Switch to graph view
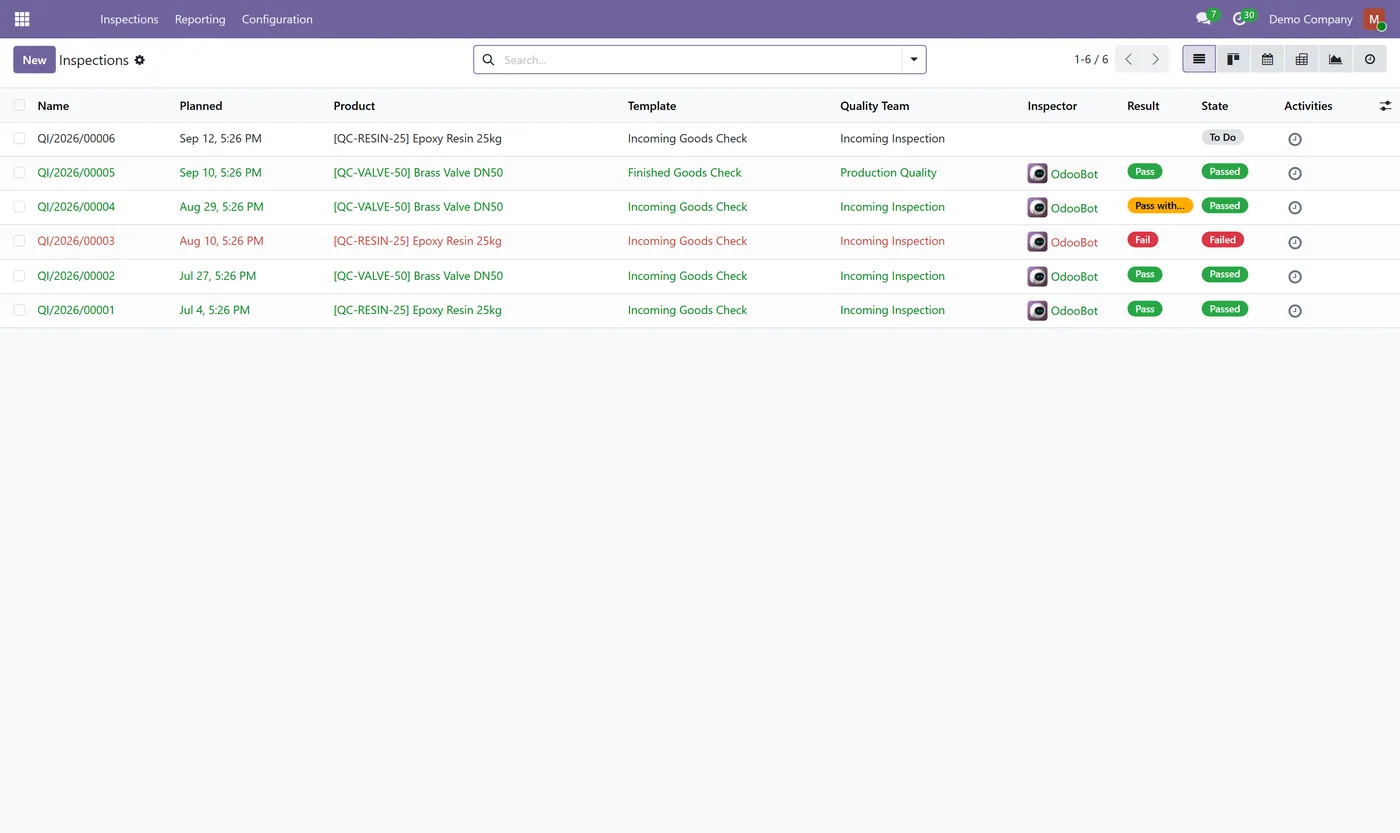The width and height of the screenshot is (1400, 833). pos(1335,59)
